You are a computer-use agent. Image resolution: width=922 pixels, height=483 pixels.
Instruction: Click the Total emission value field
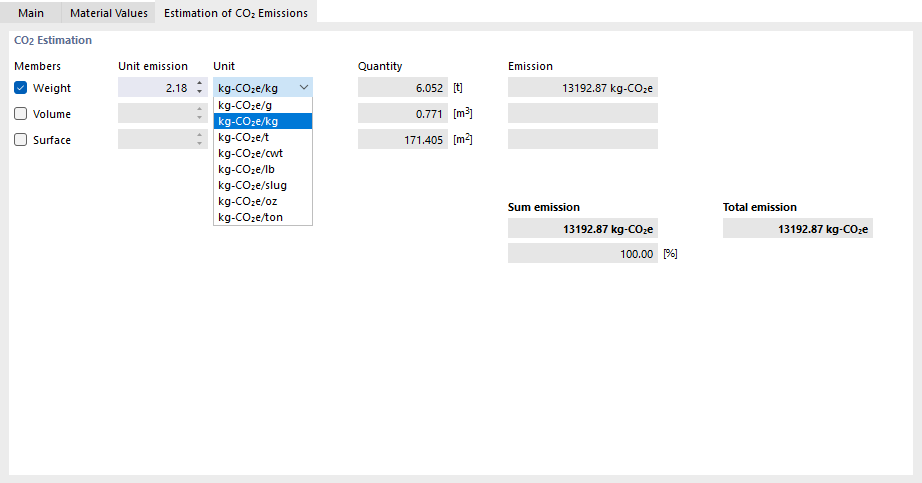coord(797,229)
